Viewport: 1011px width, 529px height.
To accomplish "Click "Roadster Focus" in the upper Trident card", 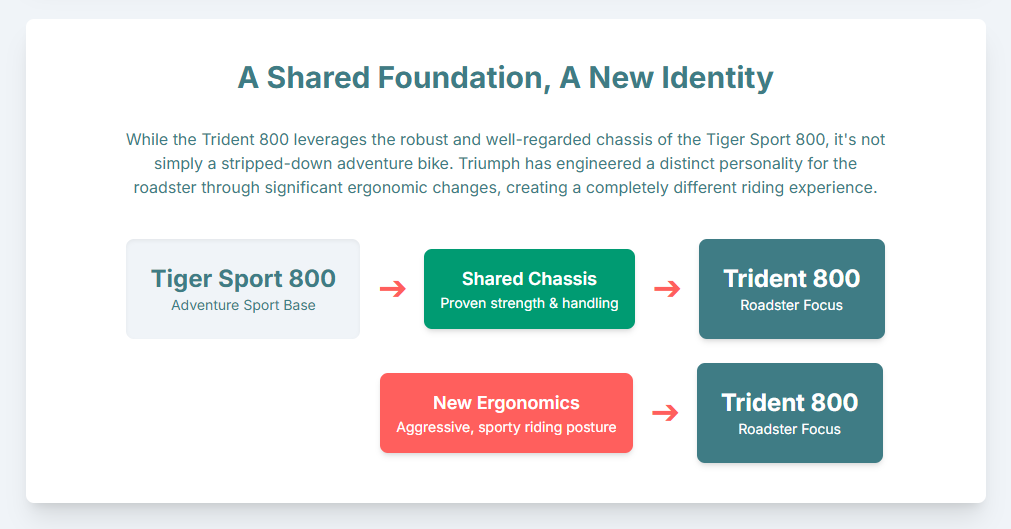I will (791, 305).
